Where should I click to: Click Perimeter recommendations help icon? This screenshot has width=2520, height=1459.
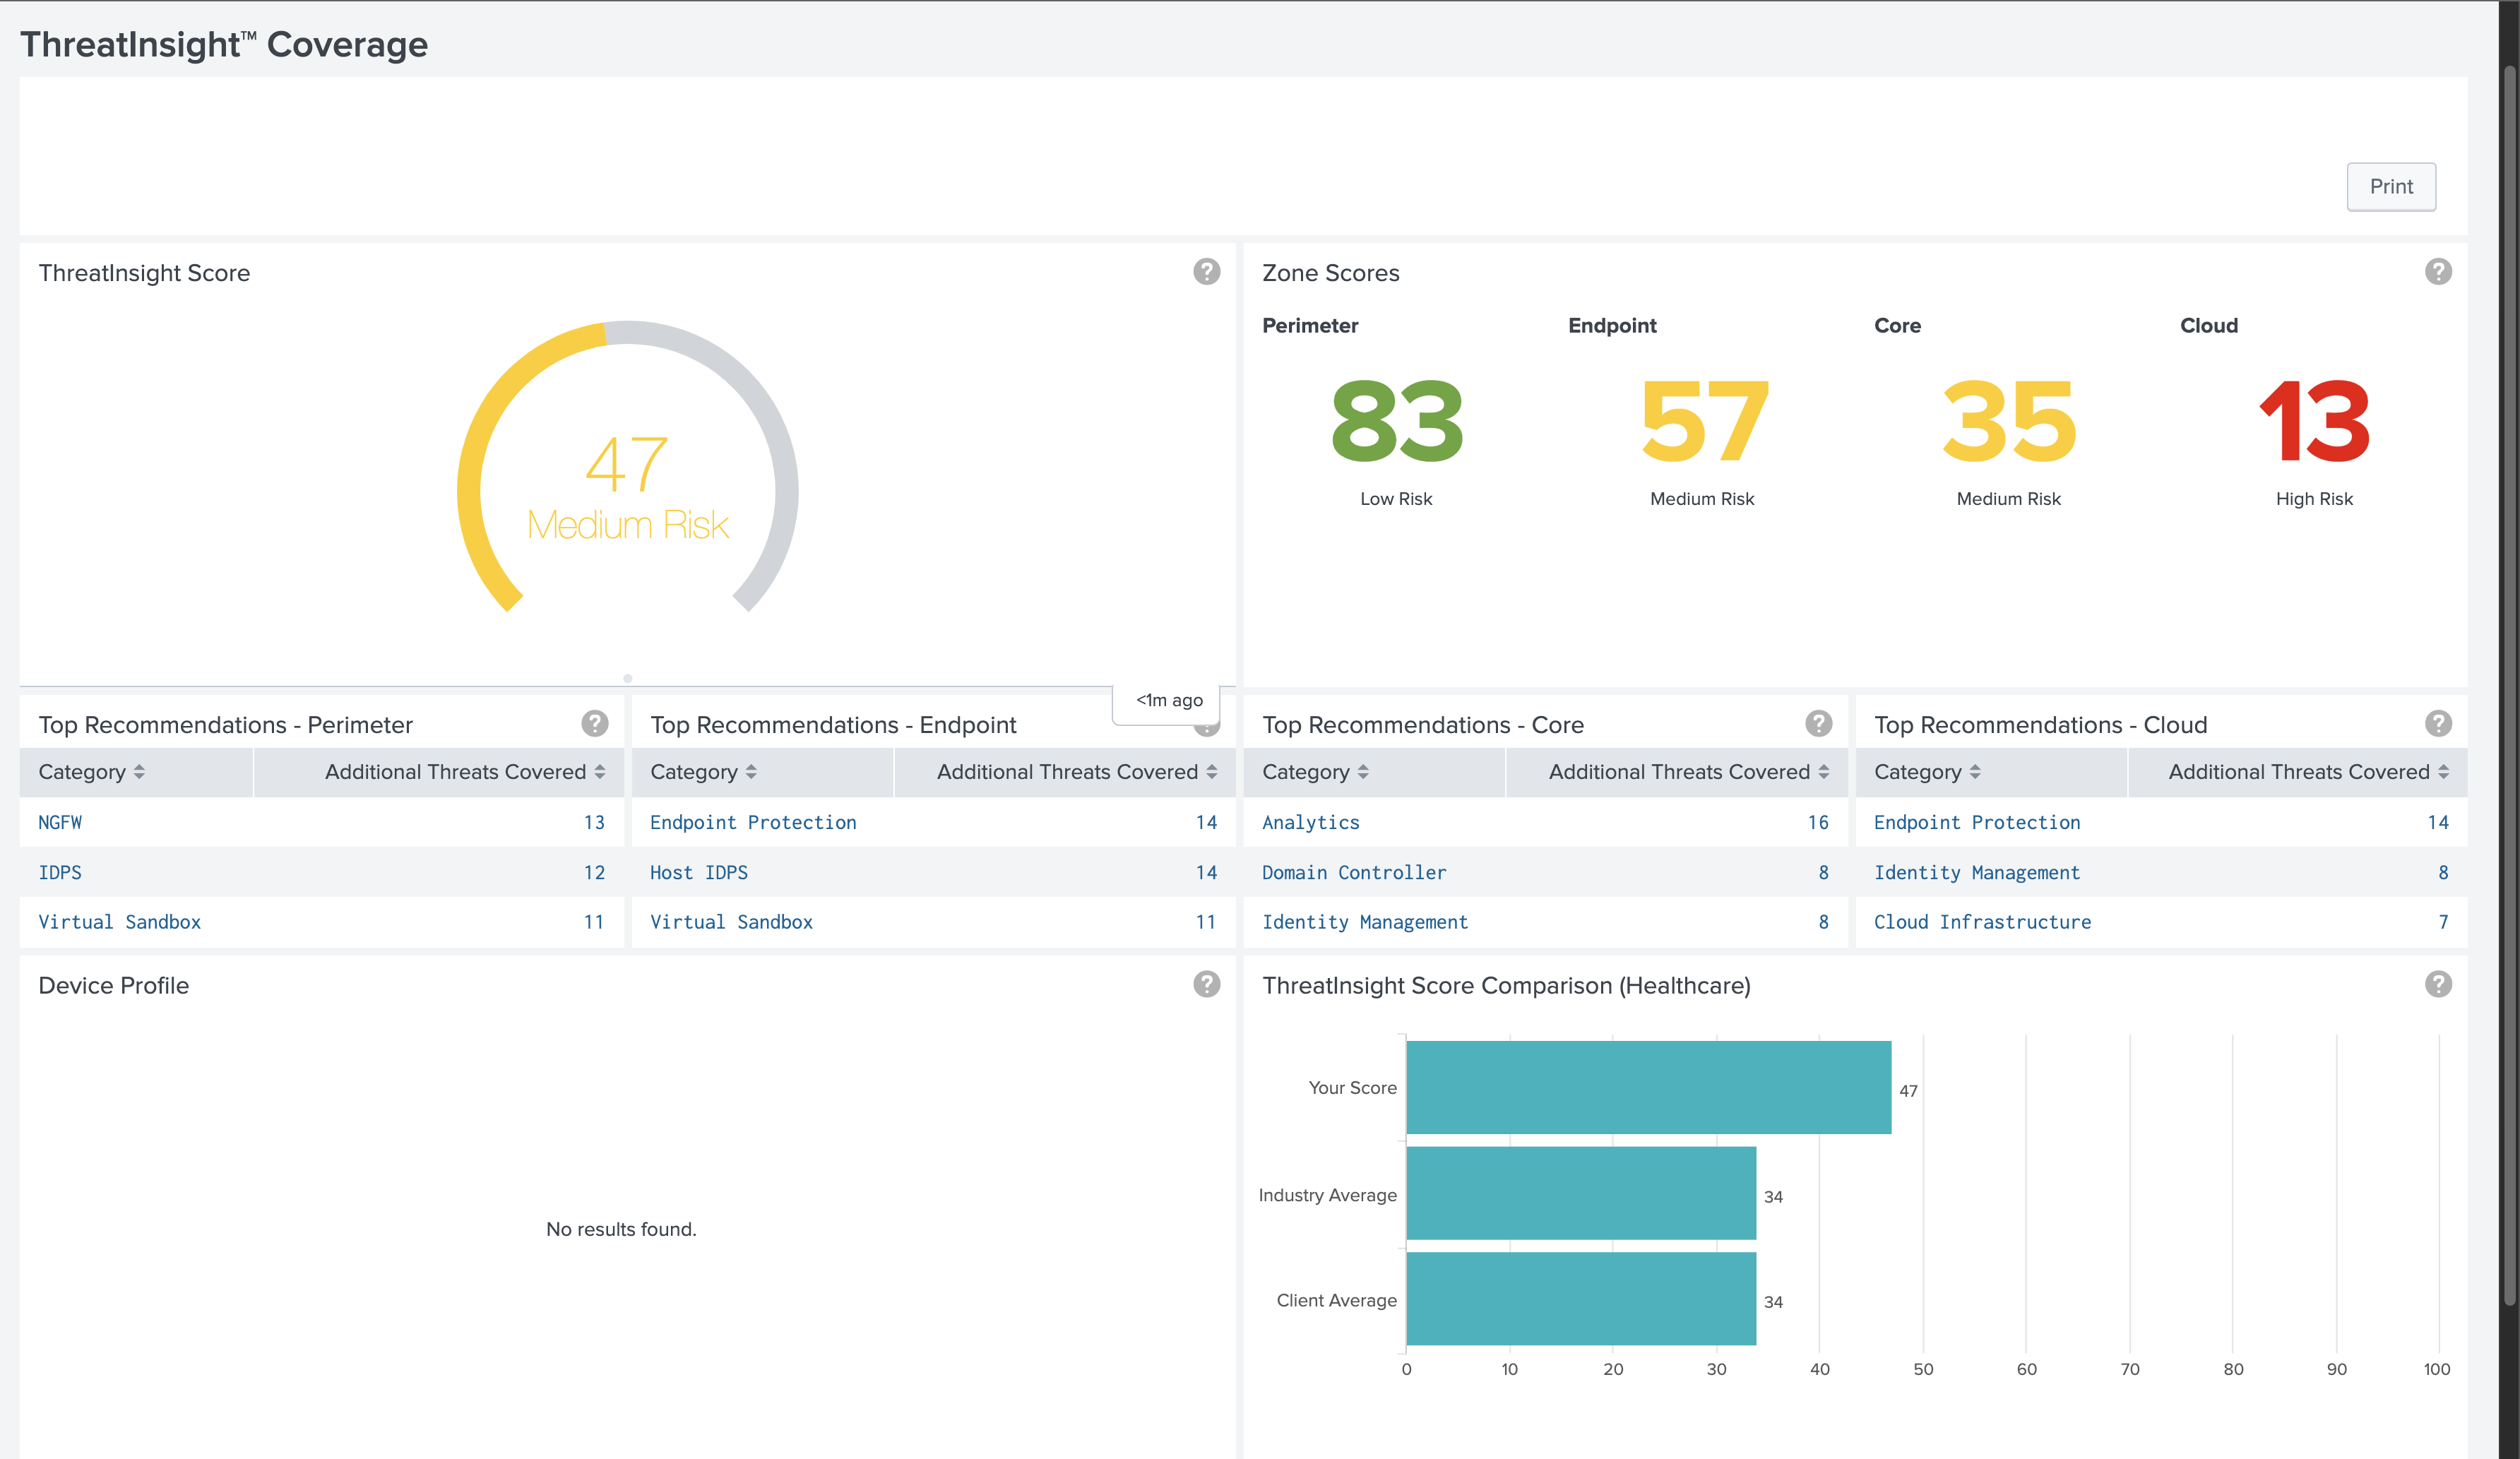tap(594, 724)
